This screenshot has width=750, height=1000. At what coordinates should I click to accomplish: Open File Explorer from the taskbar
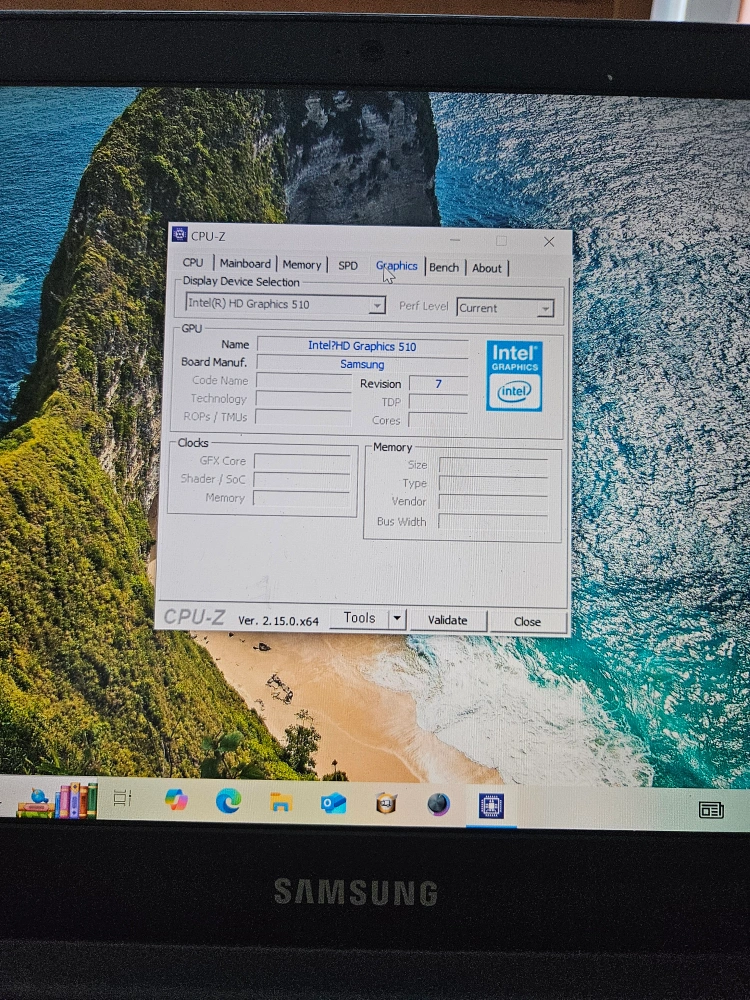click(281, 802)
